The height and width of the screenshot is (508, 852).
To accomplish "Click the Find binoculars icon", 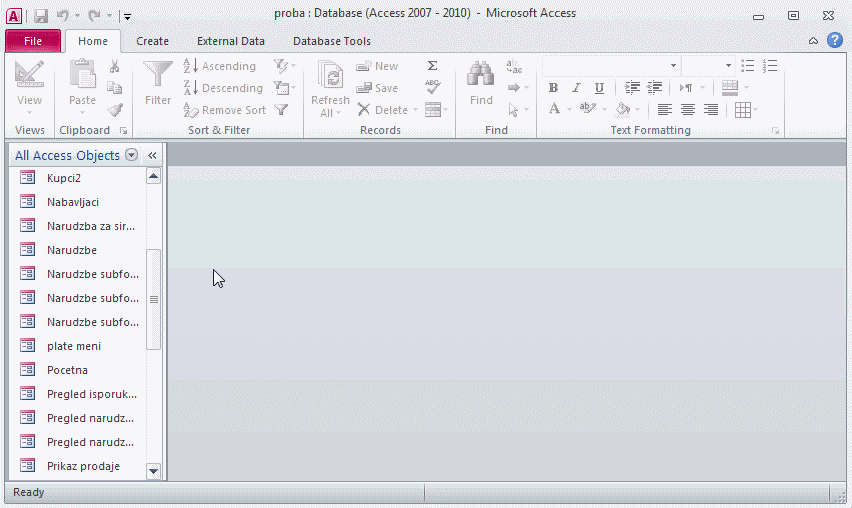I will [x=481, y=74].
